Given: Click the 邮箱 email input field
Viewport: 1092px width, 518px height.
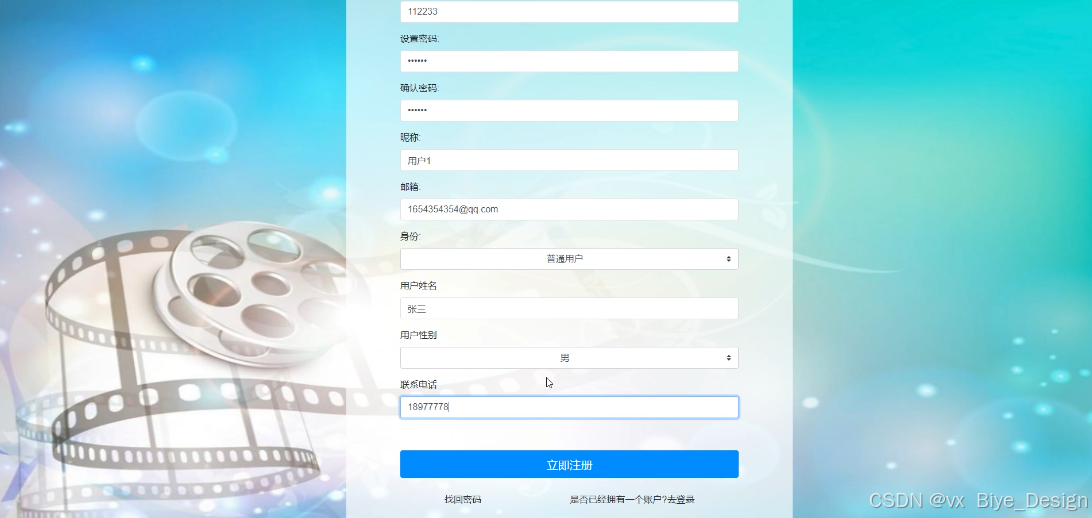Looking at the screenshot, I should (x=569, y=210).
